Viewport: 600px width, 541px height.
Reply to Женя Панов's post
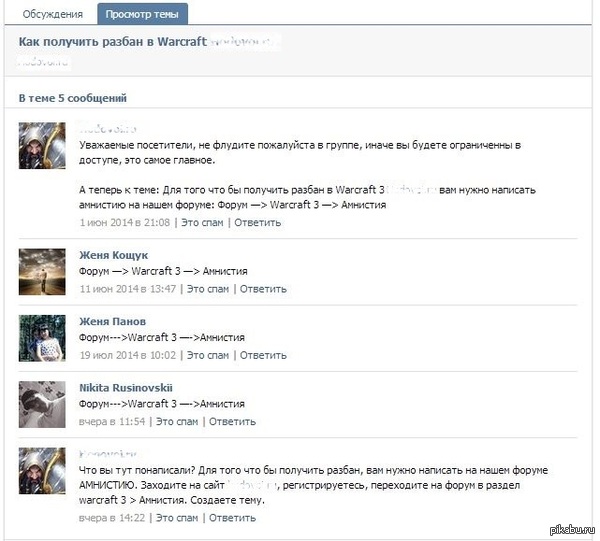pyautogui.click(x=263, y=355)
